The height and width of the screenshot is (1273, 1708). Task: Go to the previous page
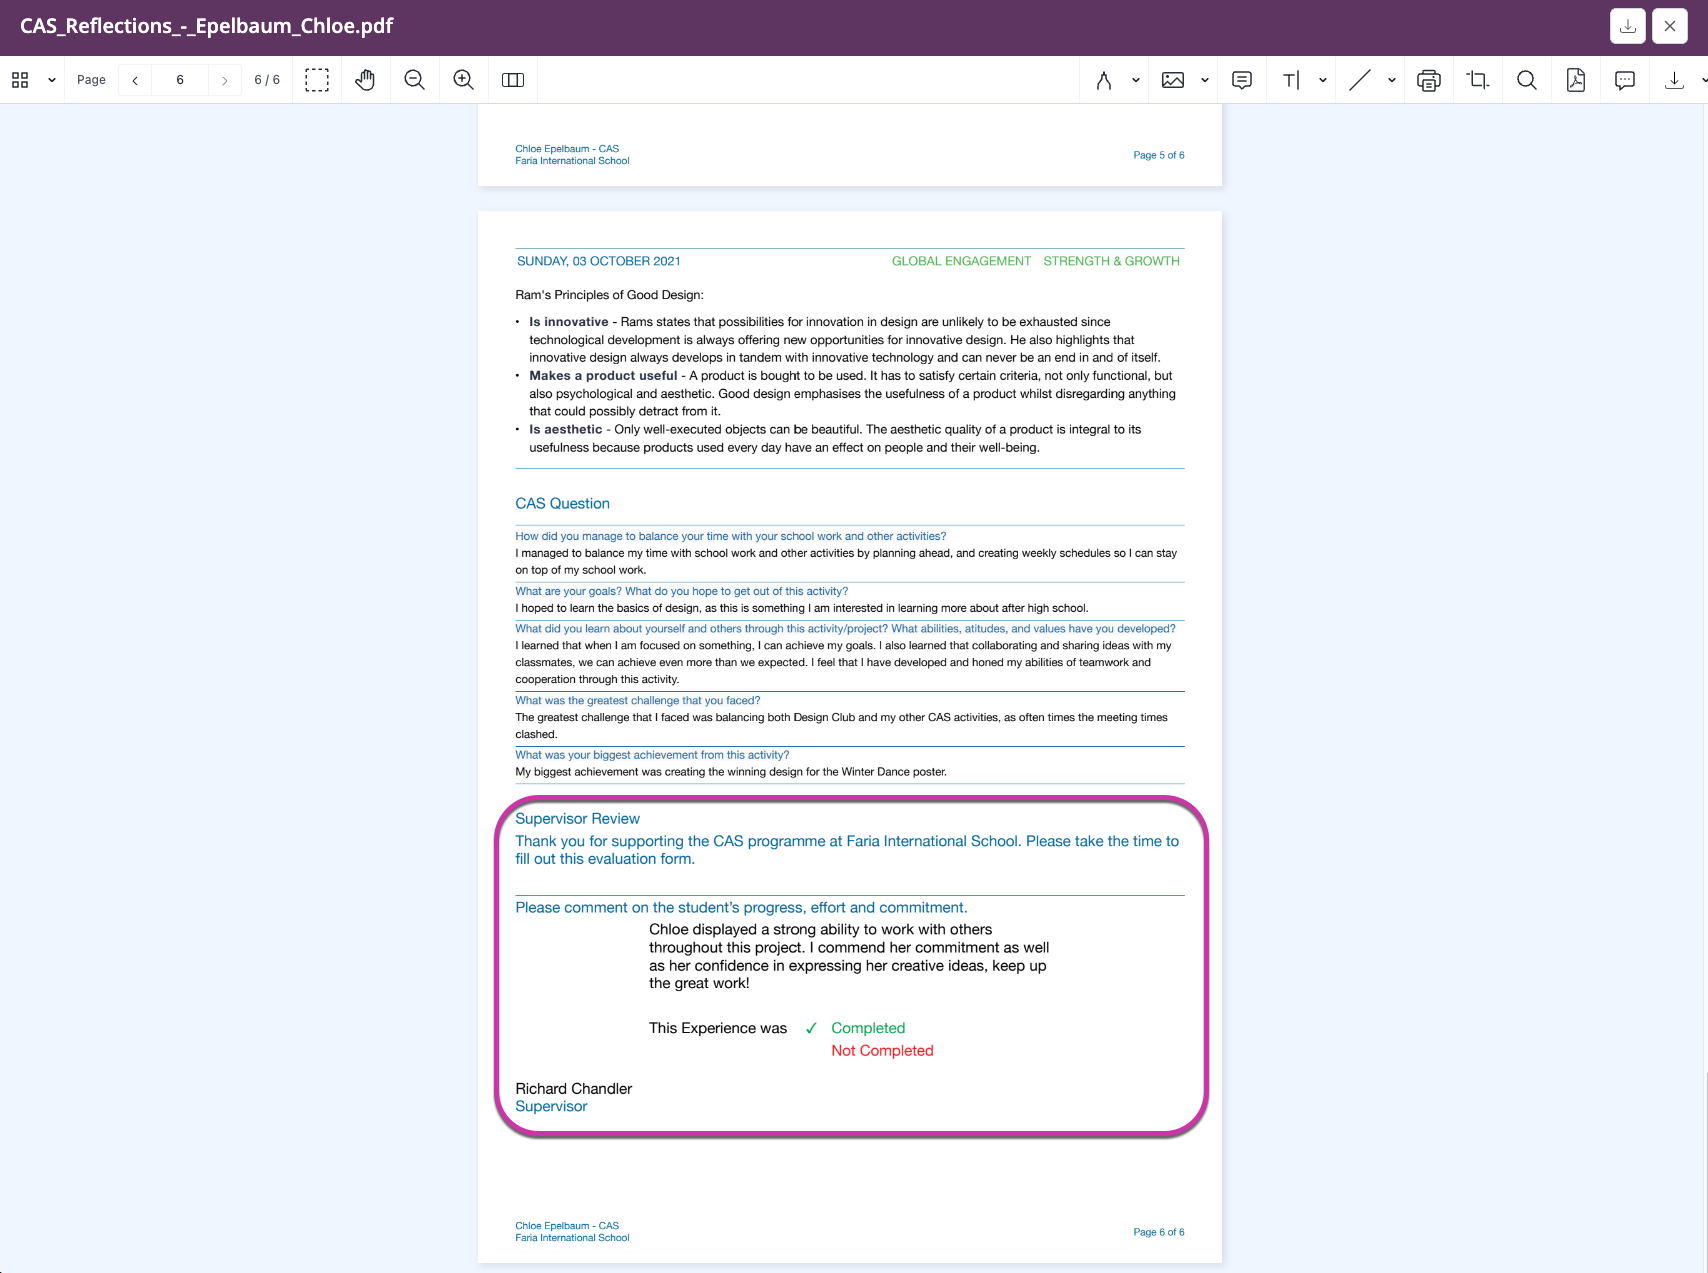point(134,80)
